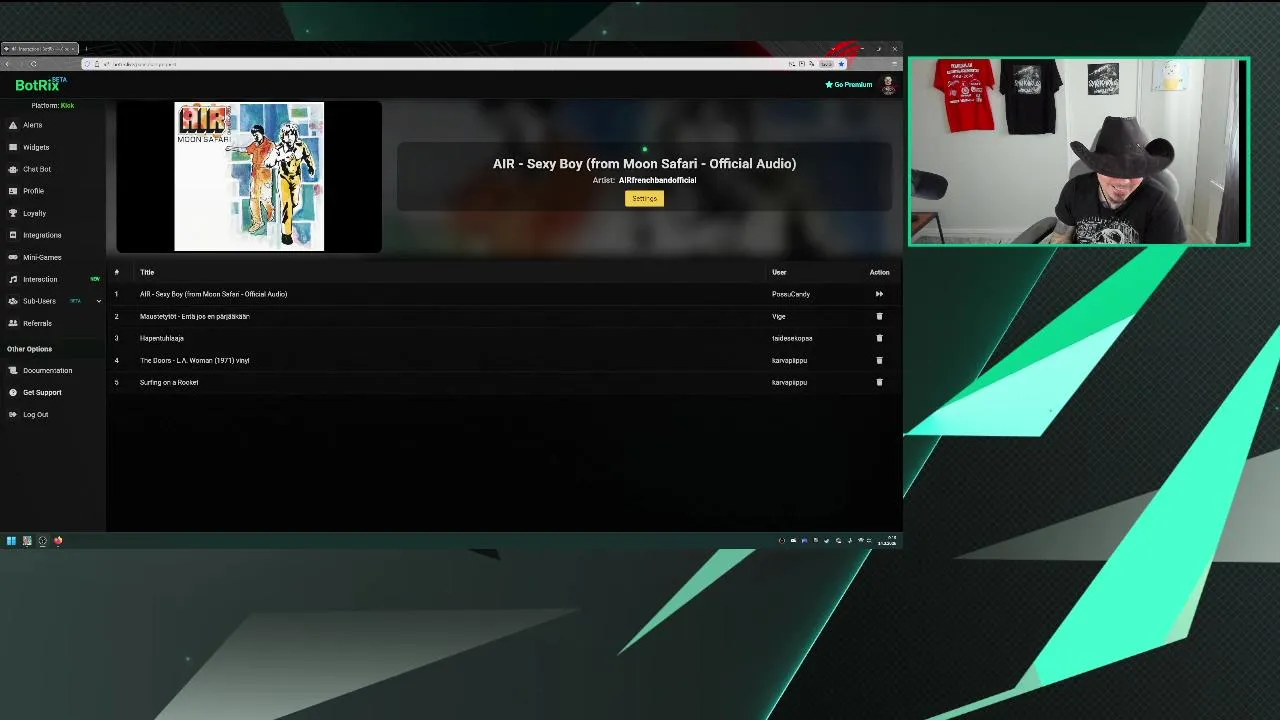The height and width of the screenshot is (720, 1280).
Task: Open a new browser tab
Action: [x=86, y=48]
